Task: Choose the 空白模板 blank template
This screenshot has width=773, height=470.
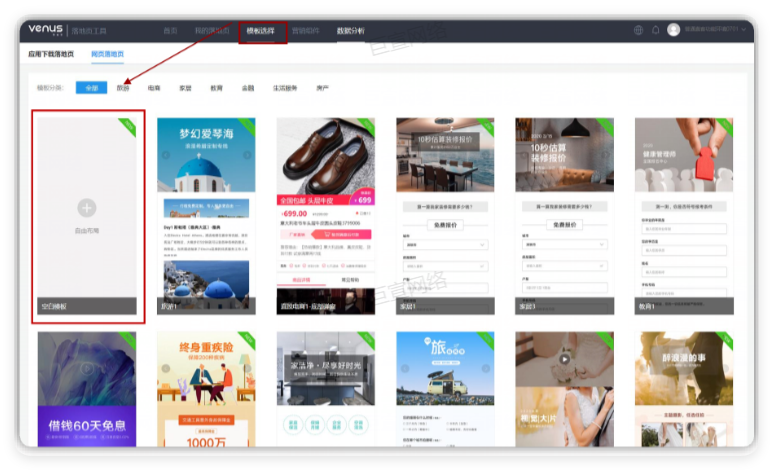Action: pyautogui.click(x=87, y=216)
